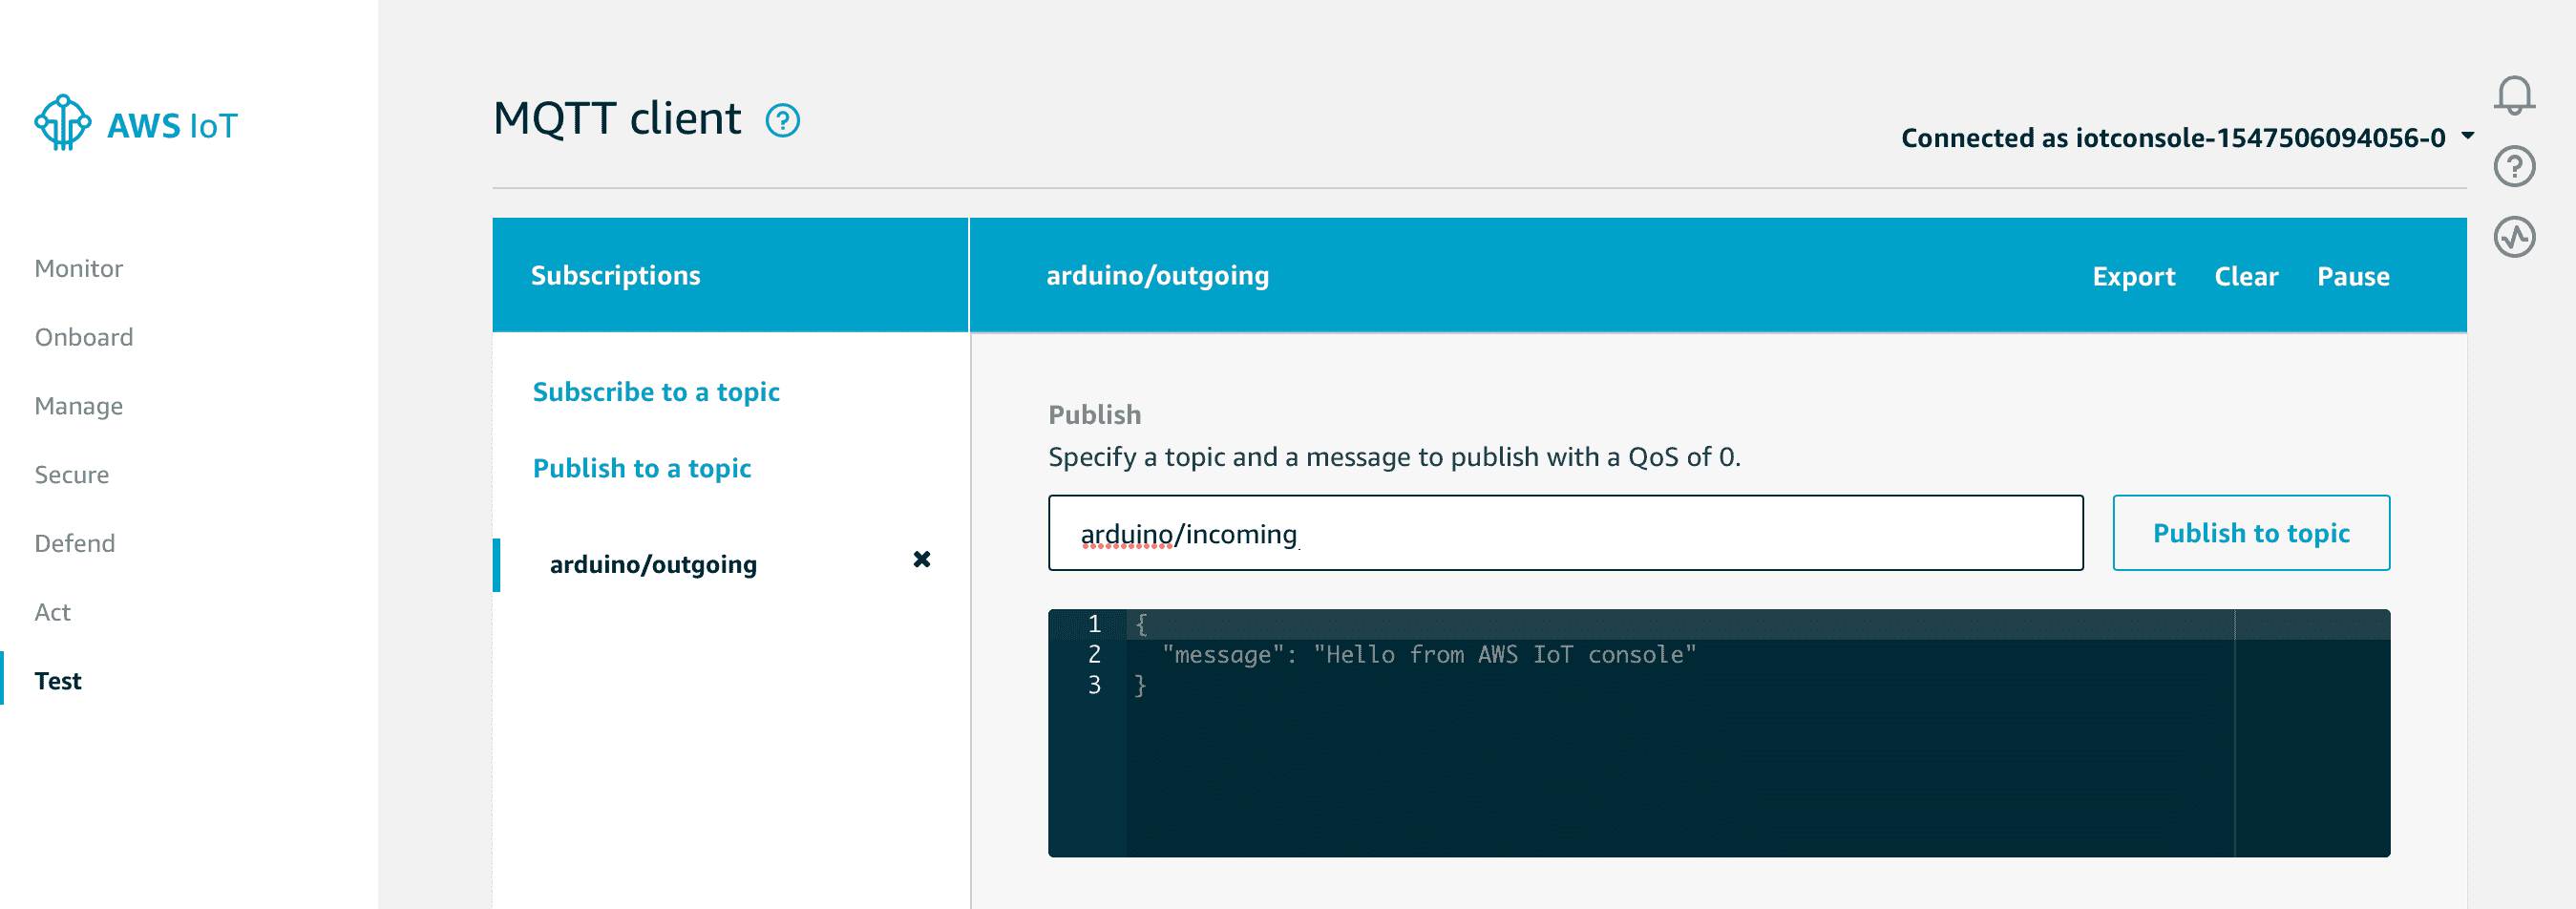This screenshot has width=2576, height=909.
Task: Click Subscribe to a topic link
Action: click(x=656, y=392)
